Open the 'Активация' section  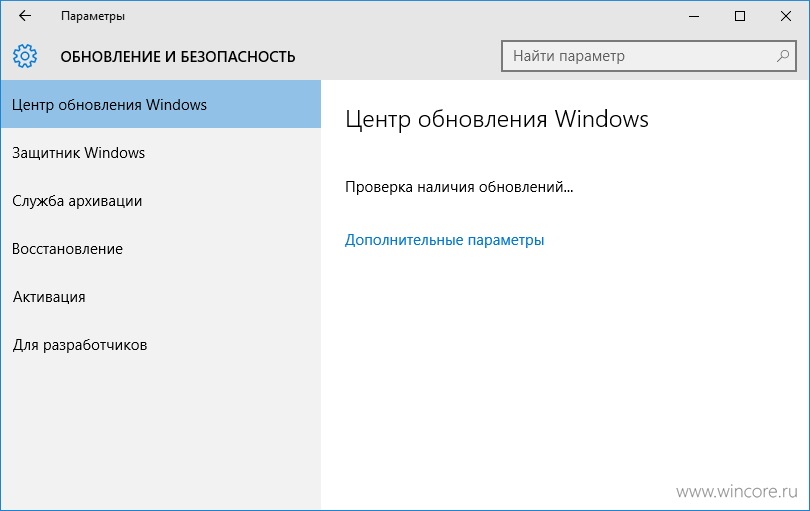[161, 297]
